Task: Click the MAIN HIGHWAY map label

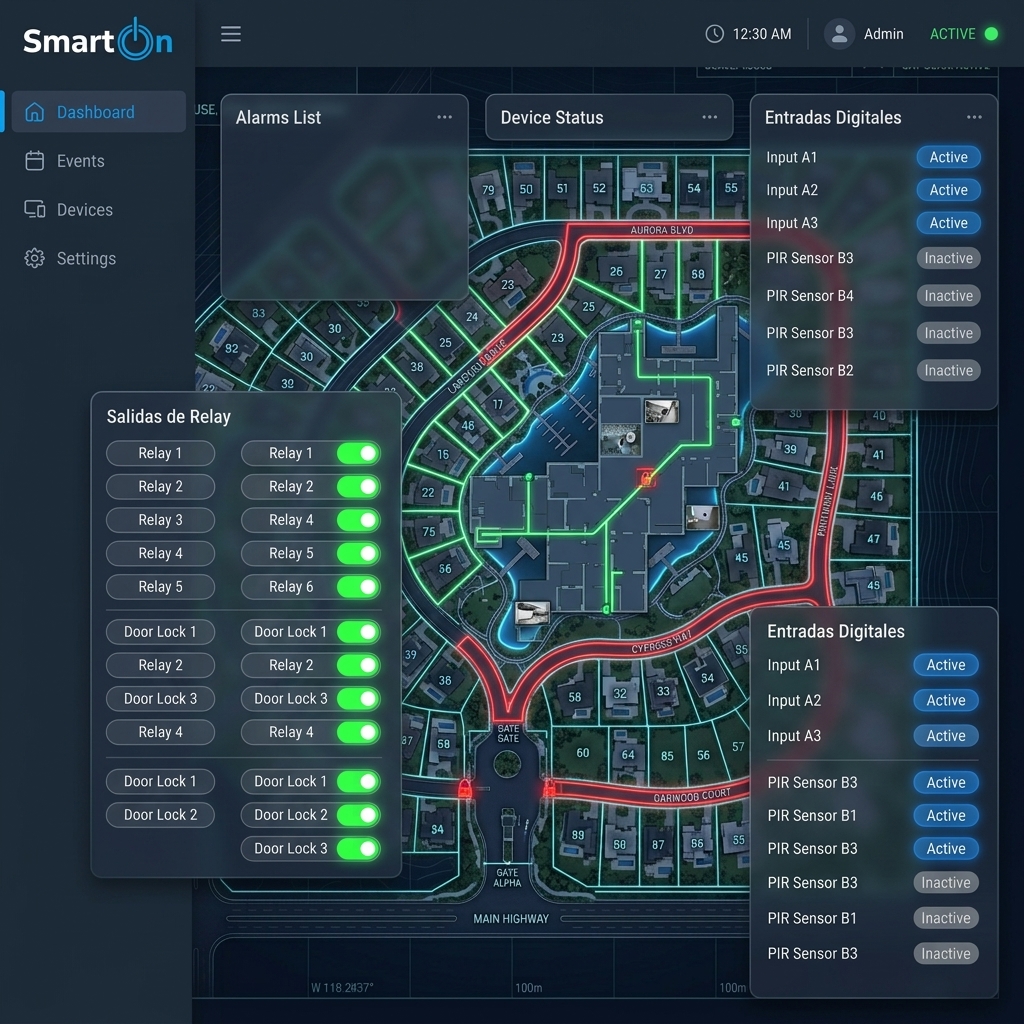Action: pyautogui.click(x=511, y=919)
